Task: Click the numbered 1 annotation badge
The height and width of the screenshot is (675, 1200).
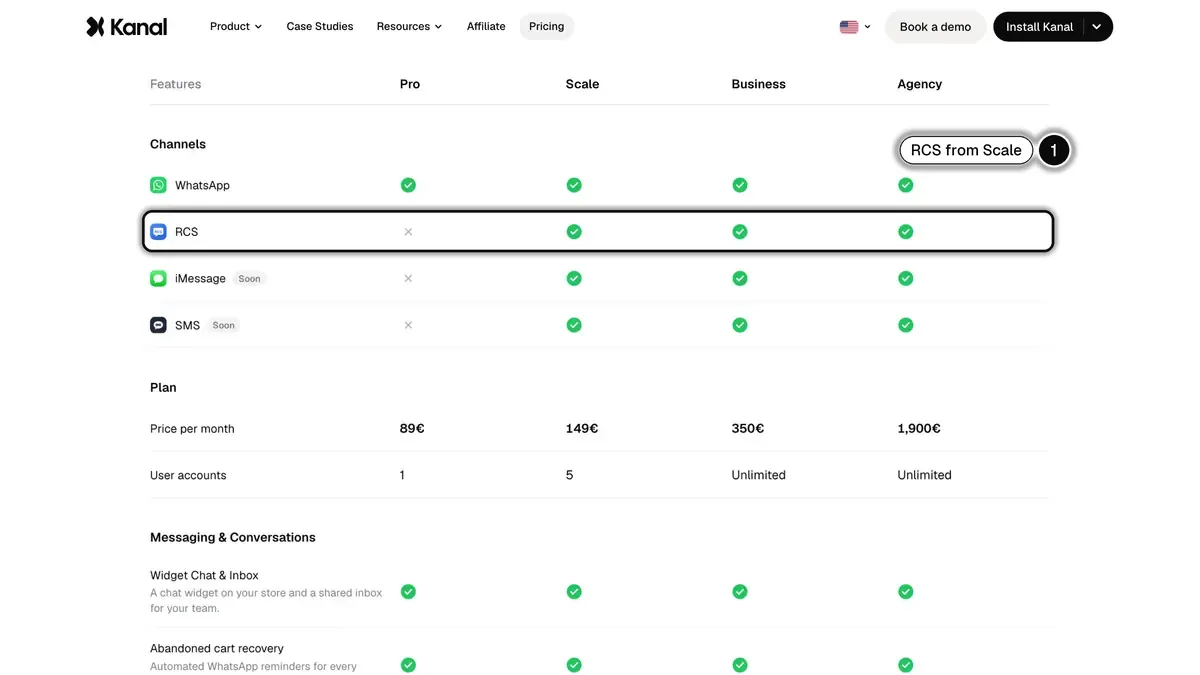Action: (1053, 150)
